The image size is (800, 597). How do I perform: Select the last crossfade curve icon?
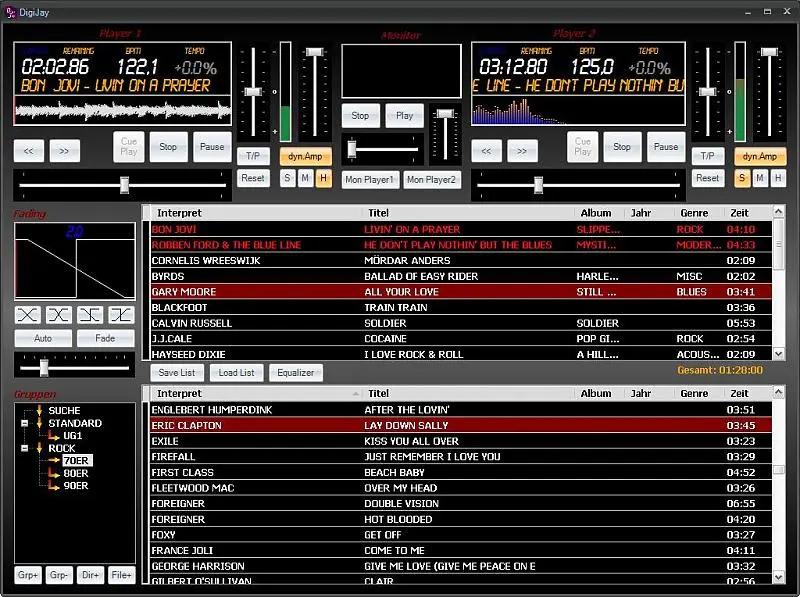(x=121, y=314)
